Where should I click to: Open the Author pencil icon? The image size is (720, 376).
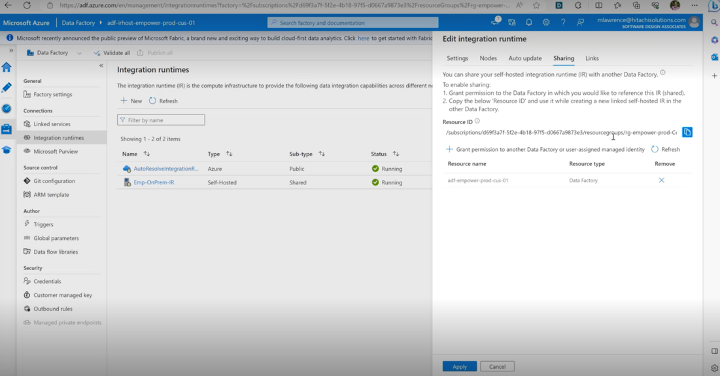(x=6, y=87)
